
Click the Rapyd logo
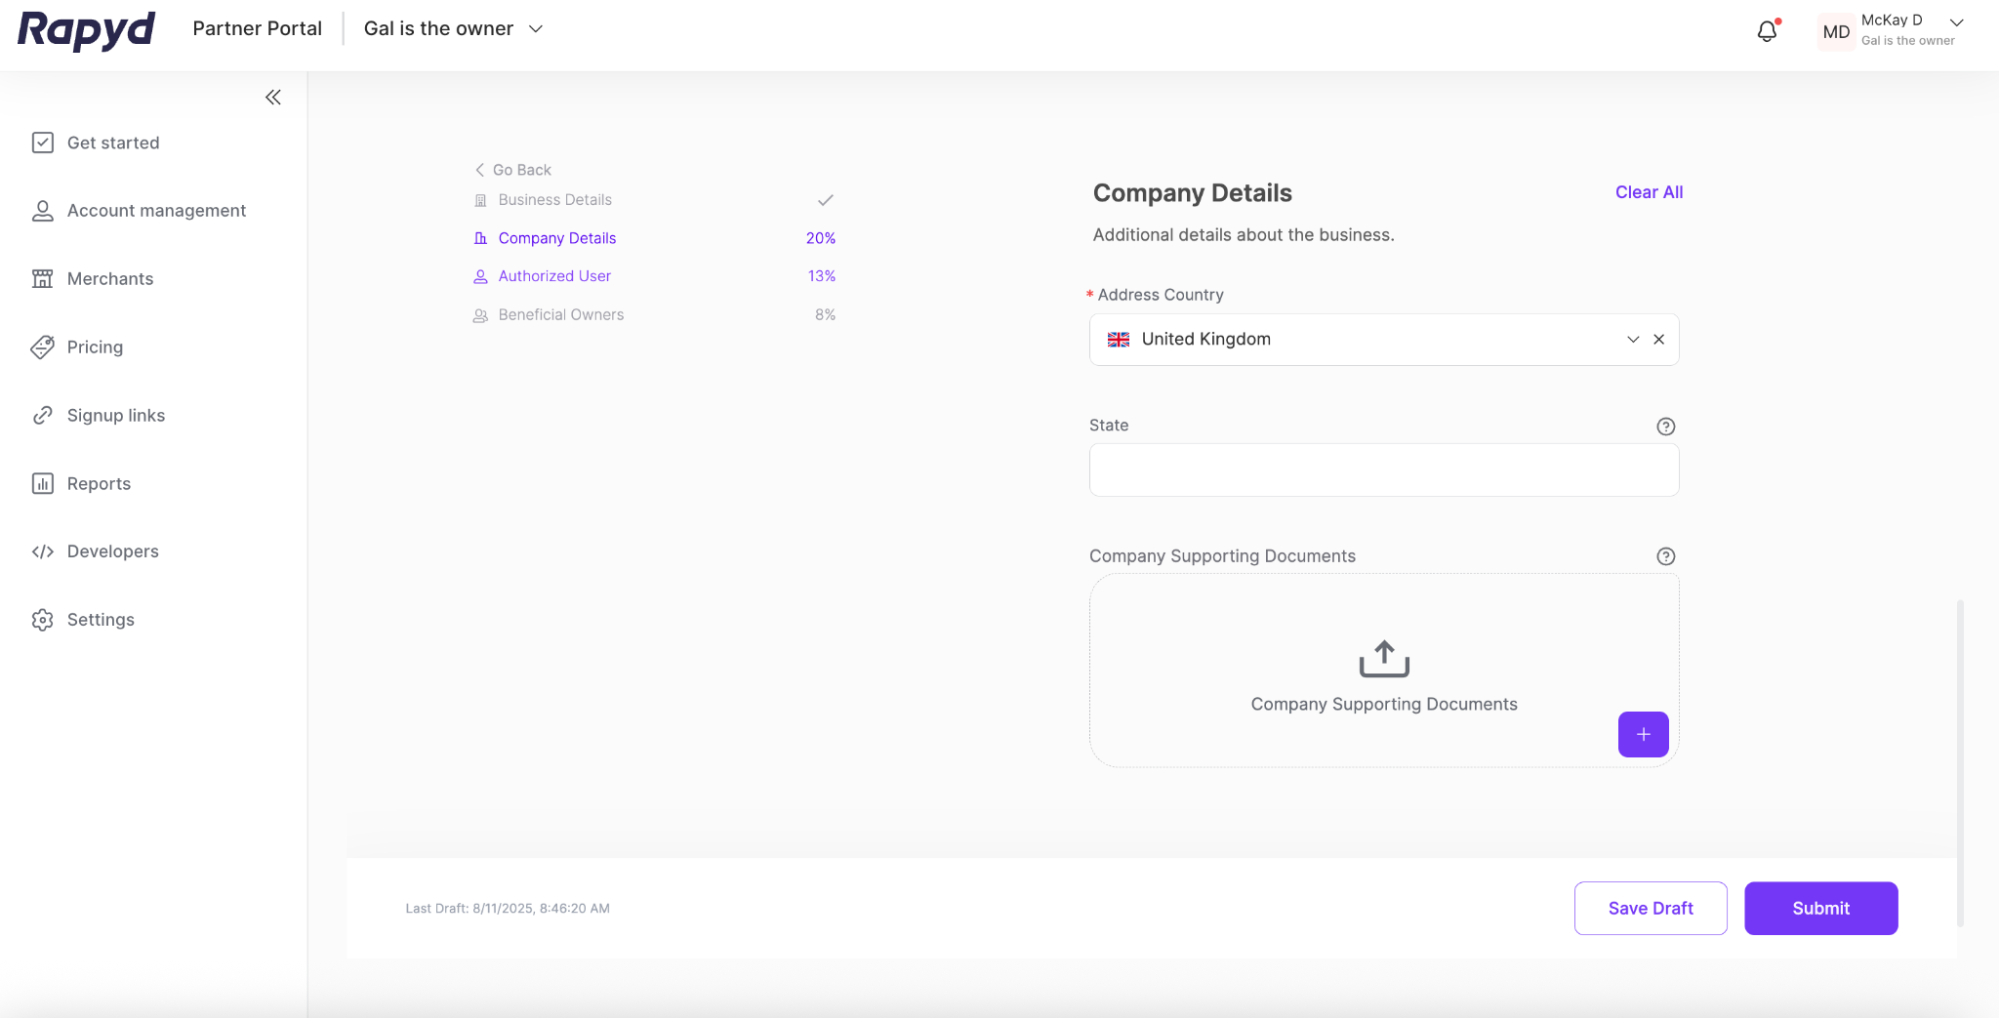click(86, 29)
